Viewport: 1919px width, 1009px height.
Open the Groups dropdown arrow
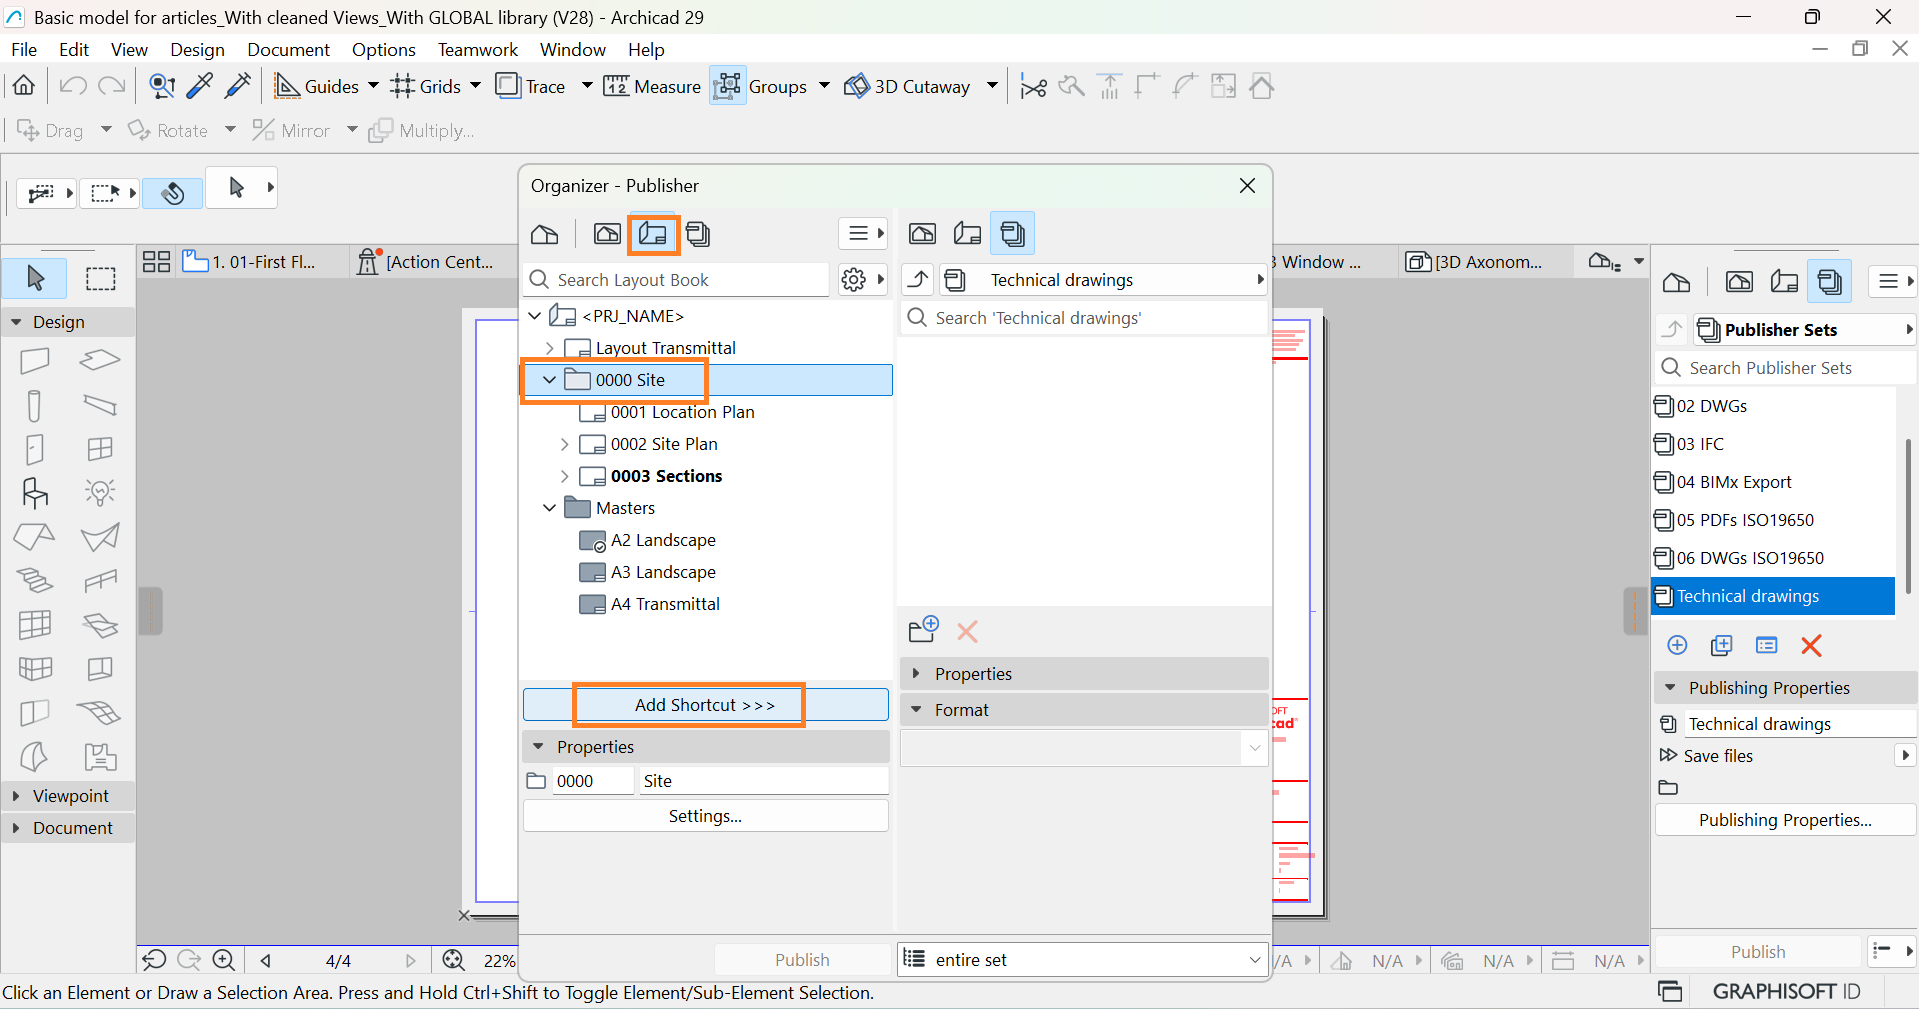tap(824, 86)
